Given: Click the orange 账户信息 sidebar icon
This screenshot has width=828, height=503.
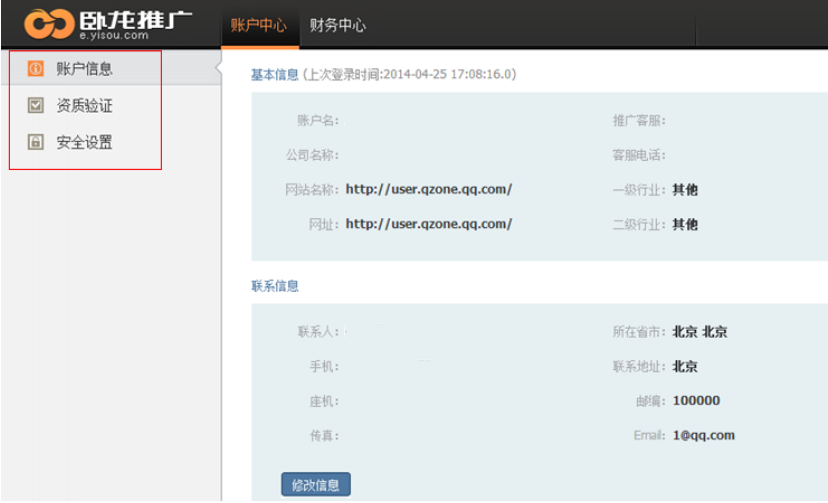Looking at the screenshot, I should (36, 69).
